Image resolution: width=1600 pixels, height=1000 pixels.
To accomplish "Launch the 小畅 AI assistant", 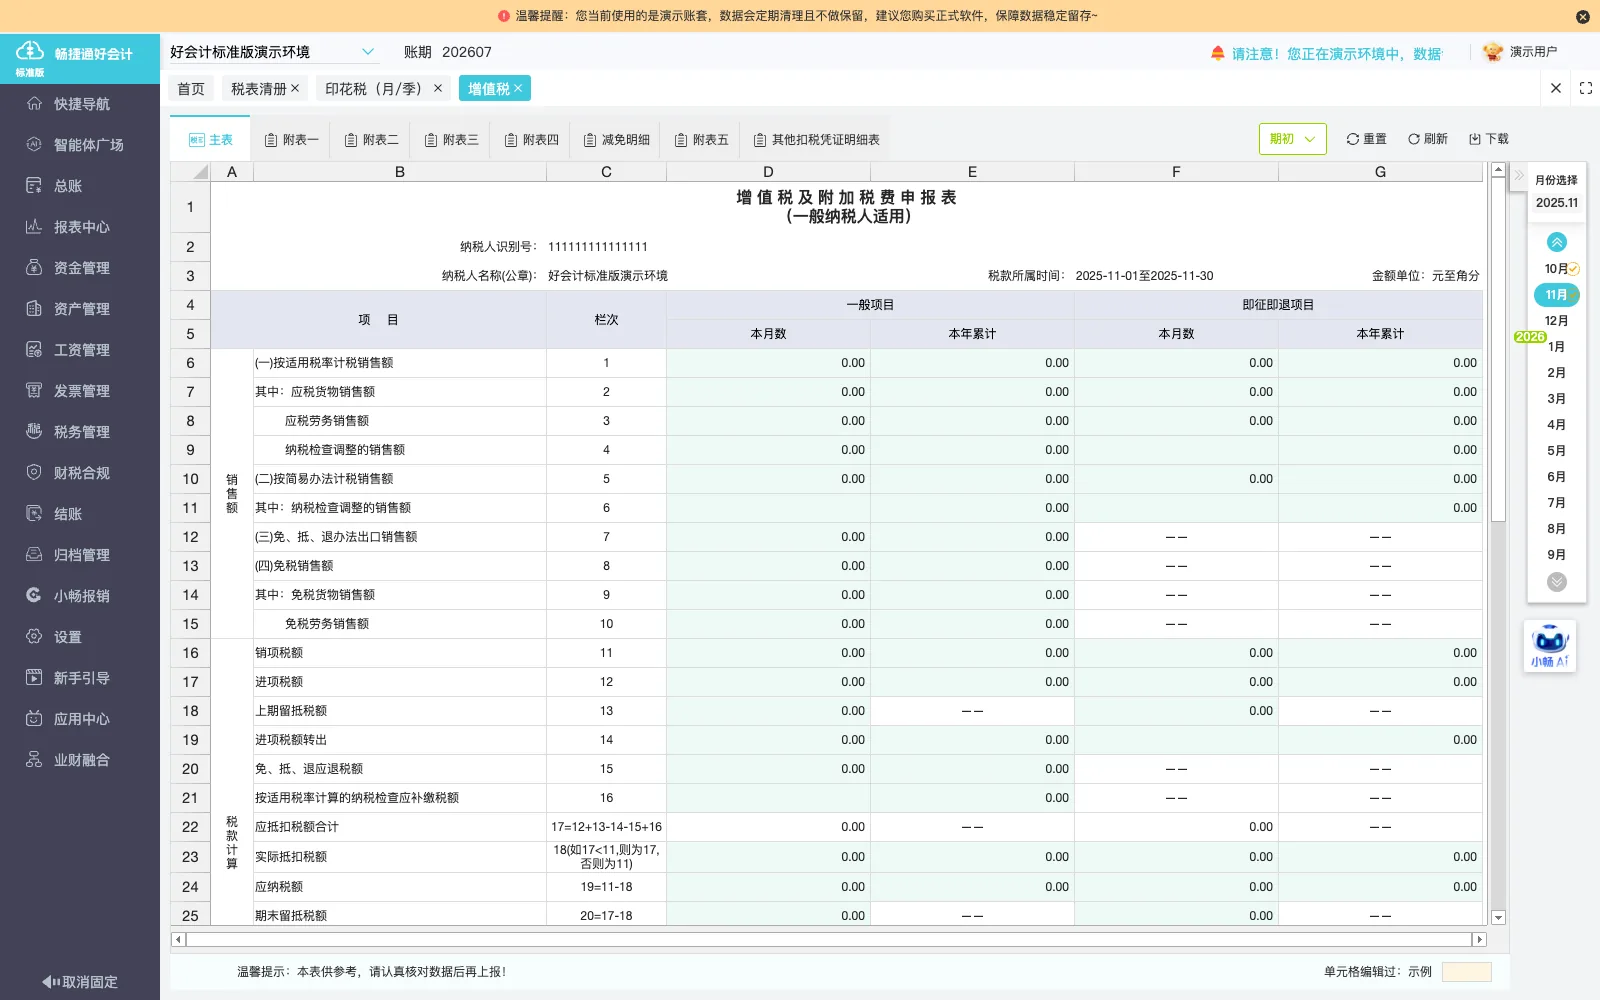I will (x=1550, y=646).
